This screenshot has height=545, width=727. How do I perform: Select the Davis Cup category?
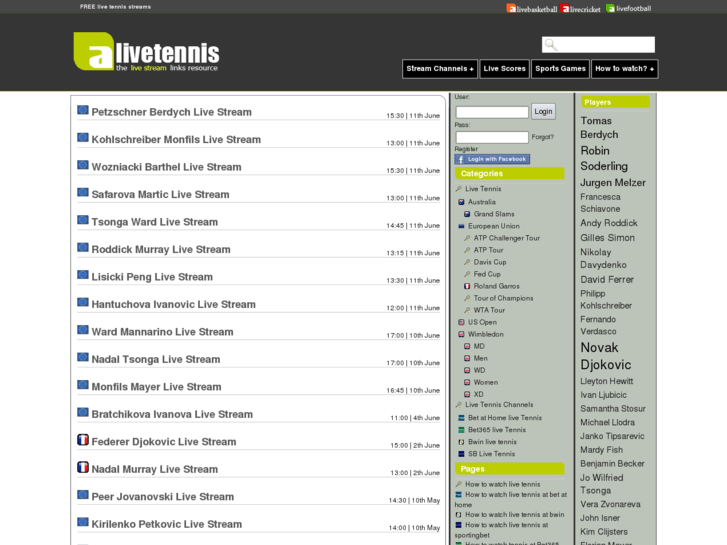pyautogui.click(x=490, y=262)
